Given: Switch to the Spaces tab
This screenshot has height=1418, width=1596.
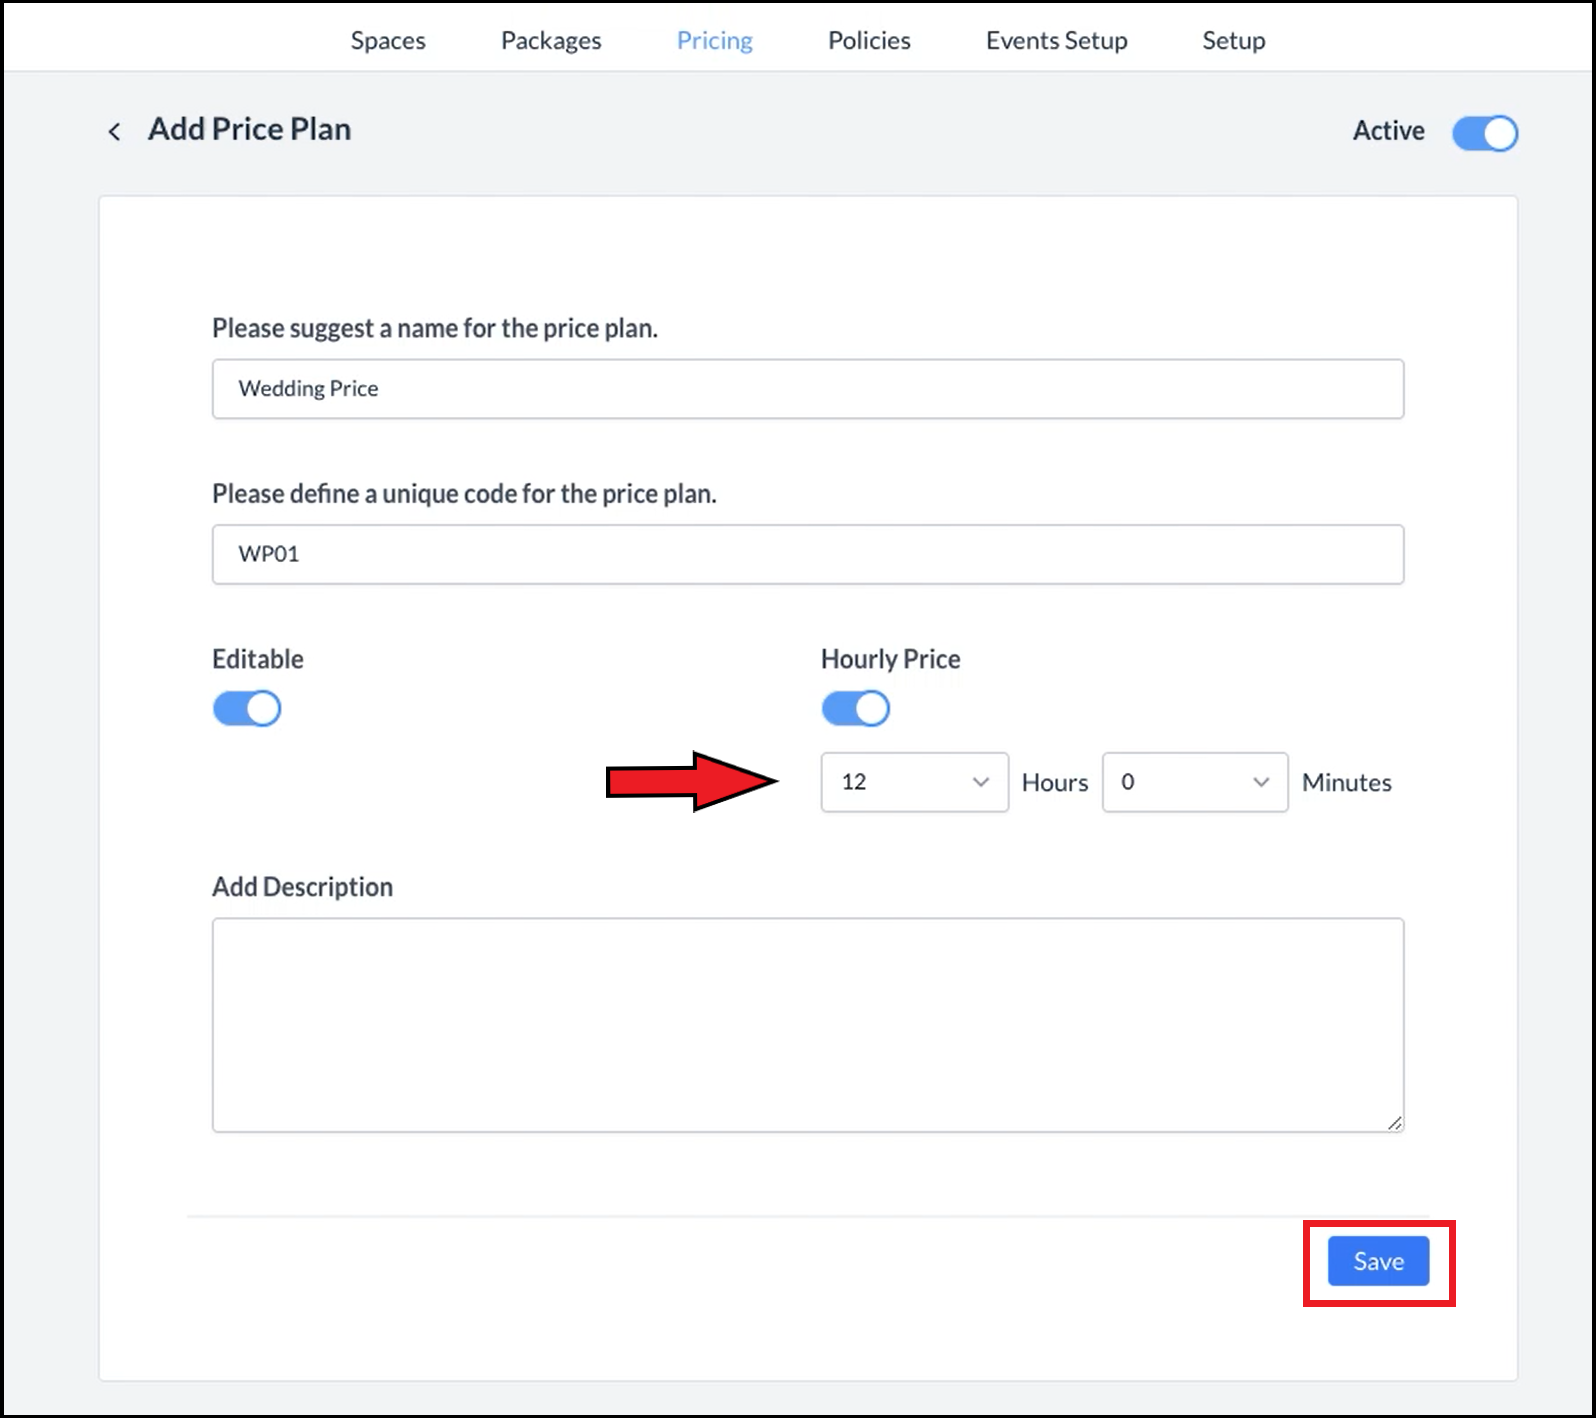Looking at the screenshot, I should pyautogui.click(x=388, y=40).
